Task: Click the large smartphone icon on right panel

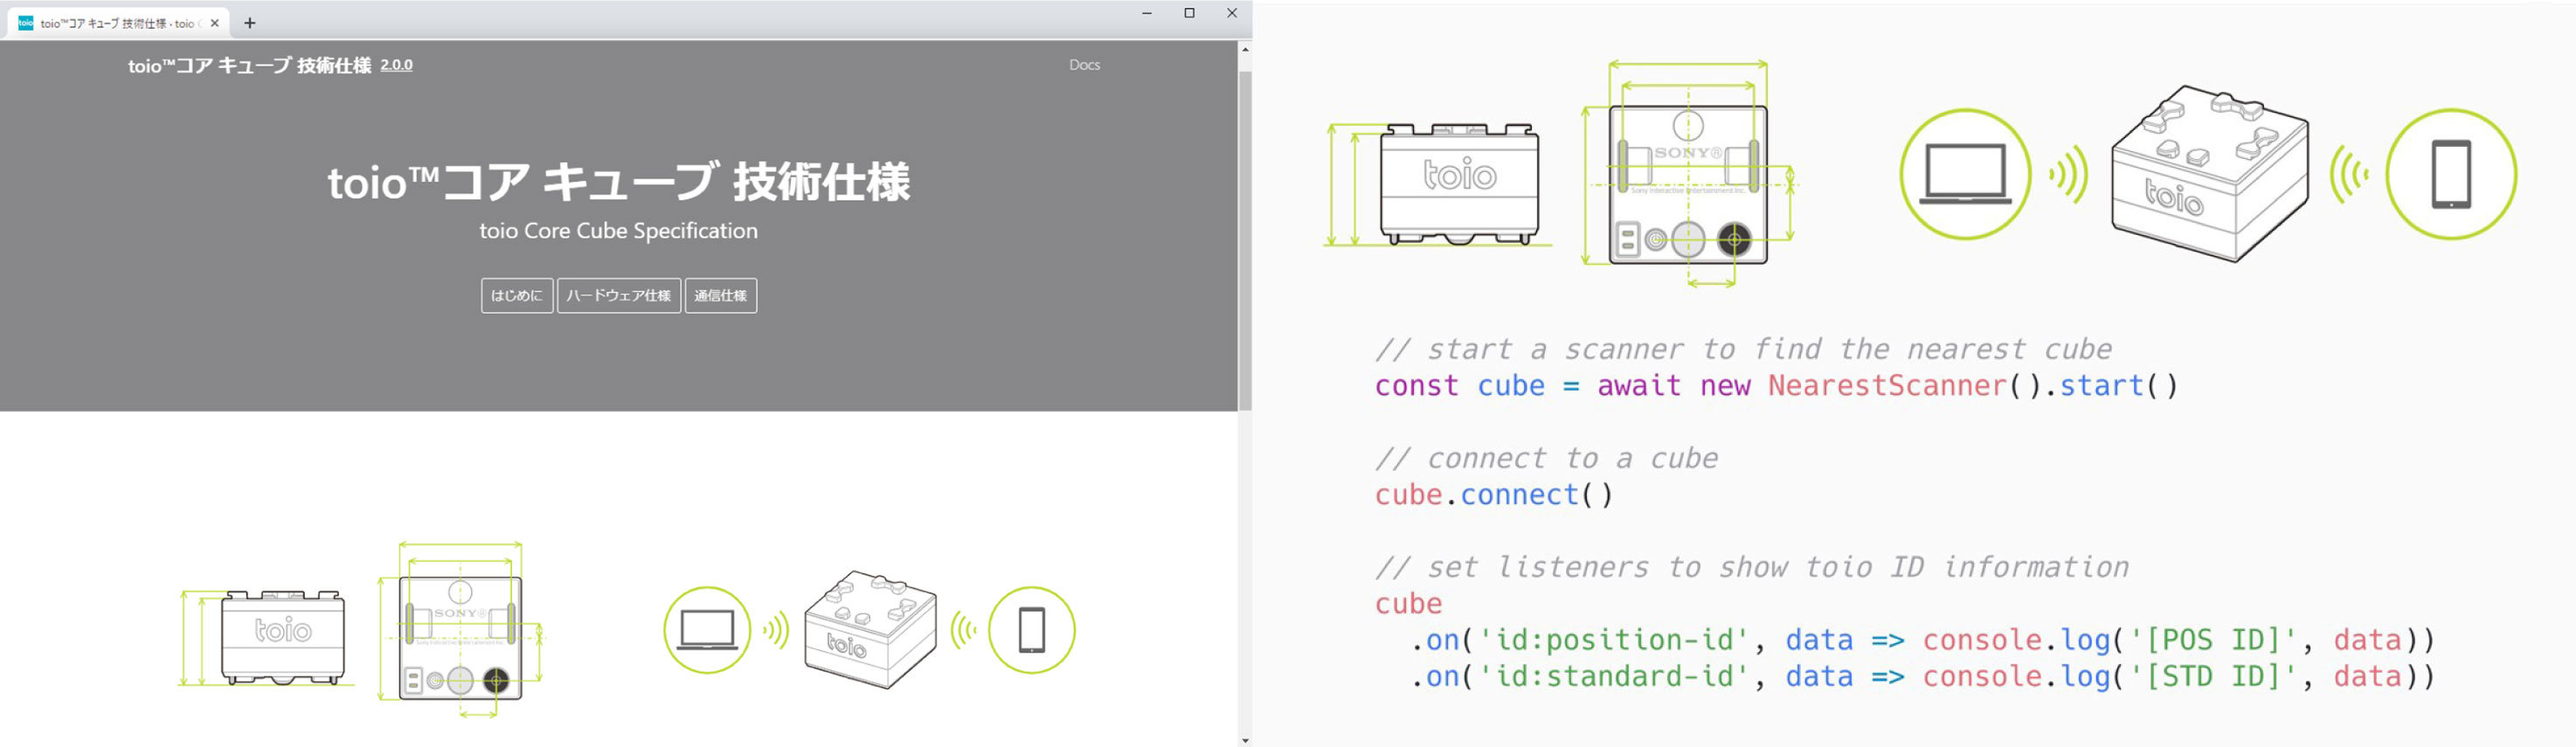Action: click(x=2451, y=174)
